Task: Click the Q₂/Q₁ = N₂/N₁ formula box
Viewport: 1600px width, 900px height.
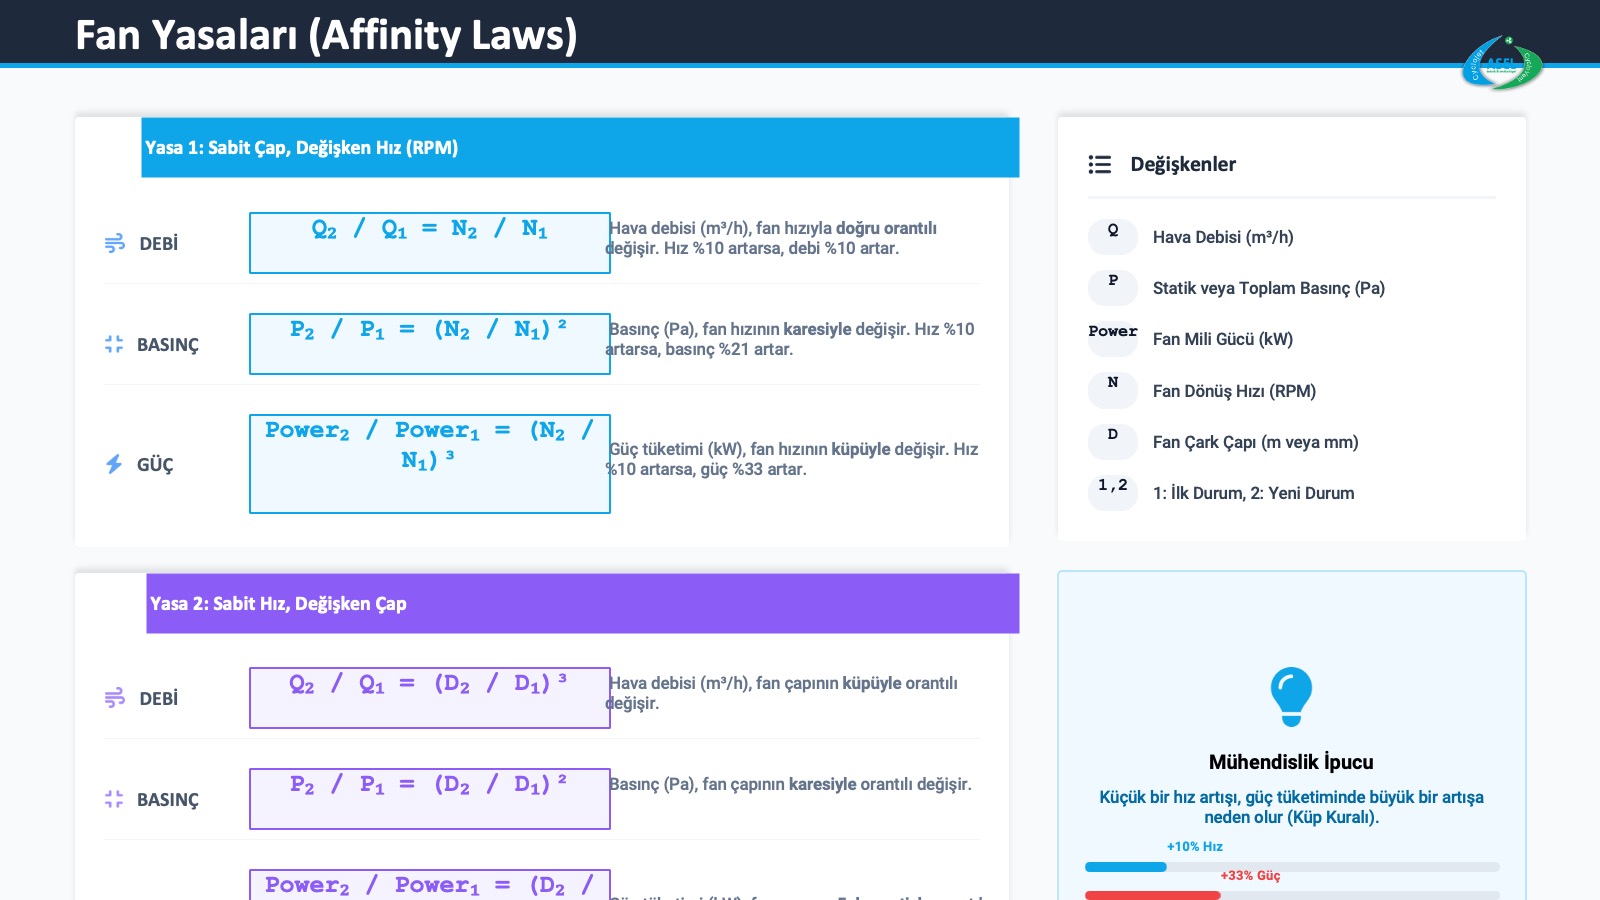Action: click(430, 243)
